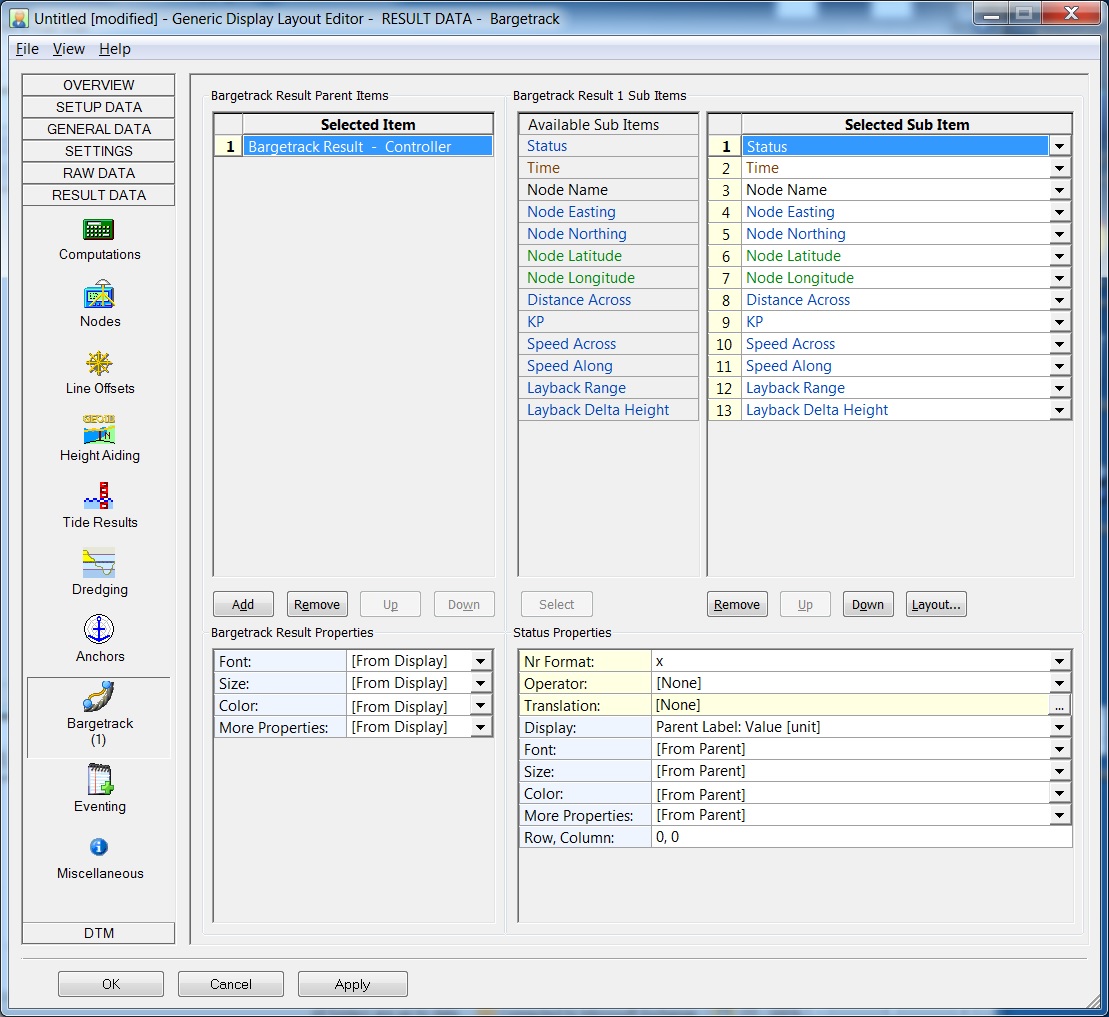Open the Miscellaneous info icon

click(x=99, y=848)
